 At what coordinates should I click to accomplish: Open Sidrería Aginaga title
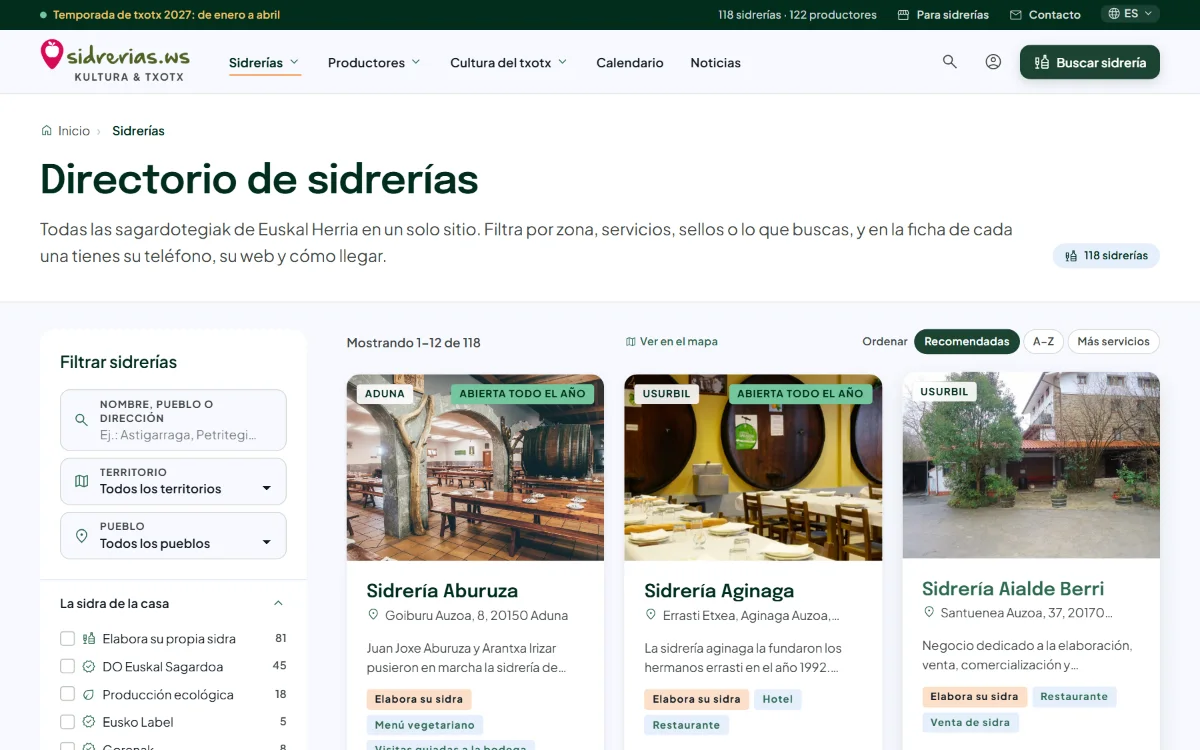(719, 591)
